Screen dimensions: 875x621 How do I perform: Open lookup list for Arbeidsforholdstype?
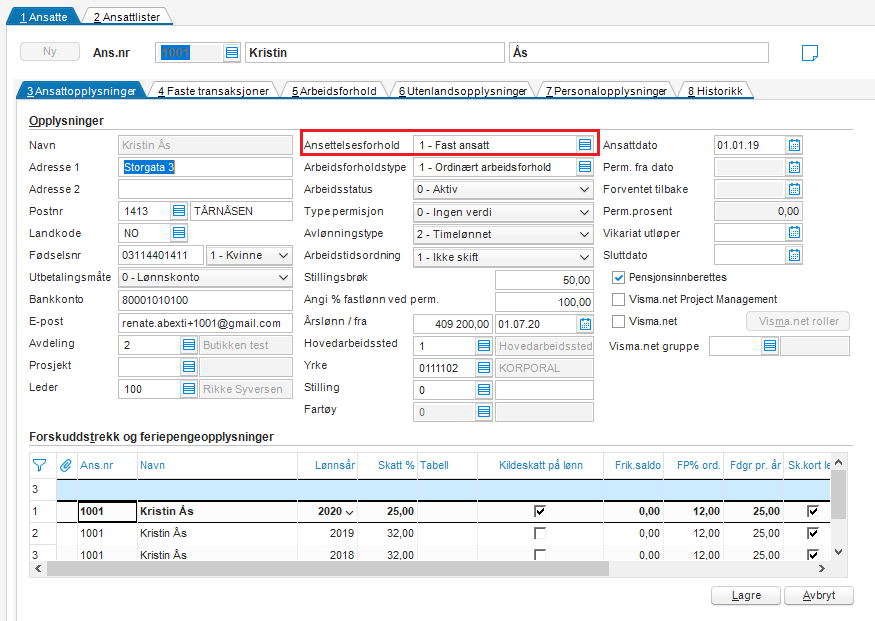(x=584, y=167)
